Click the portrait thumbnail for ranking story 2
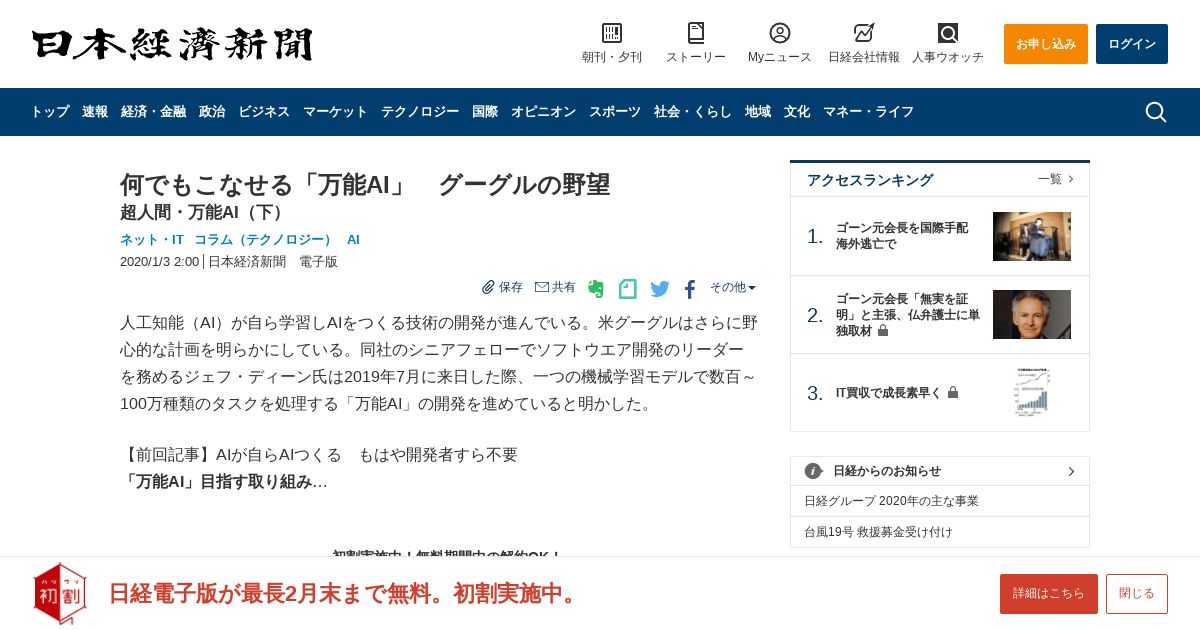Viewport: 1200px width, 630px height. (1032, 315)
